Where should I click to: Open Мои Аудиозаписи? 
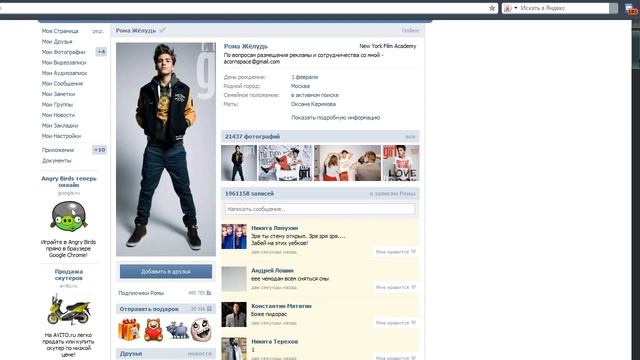click(64, 73)
